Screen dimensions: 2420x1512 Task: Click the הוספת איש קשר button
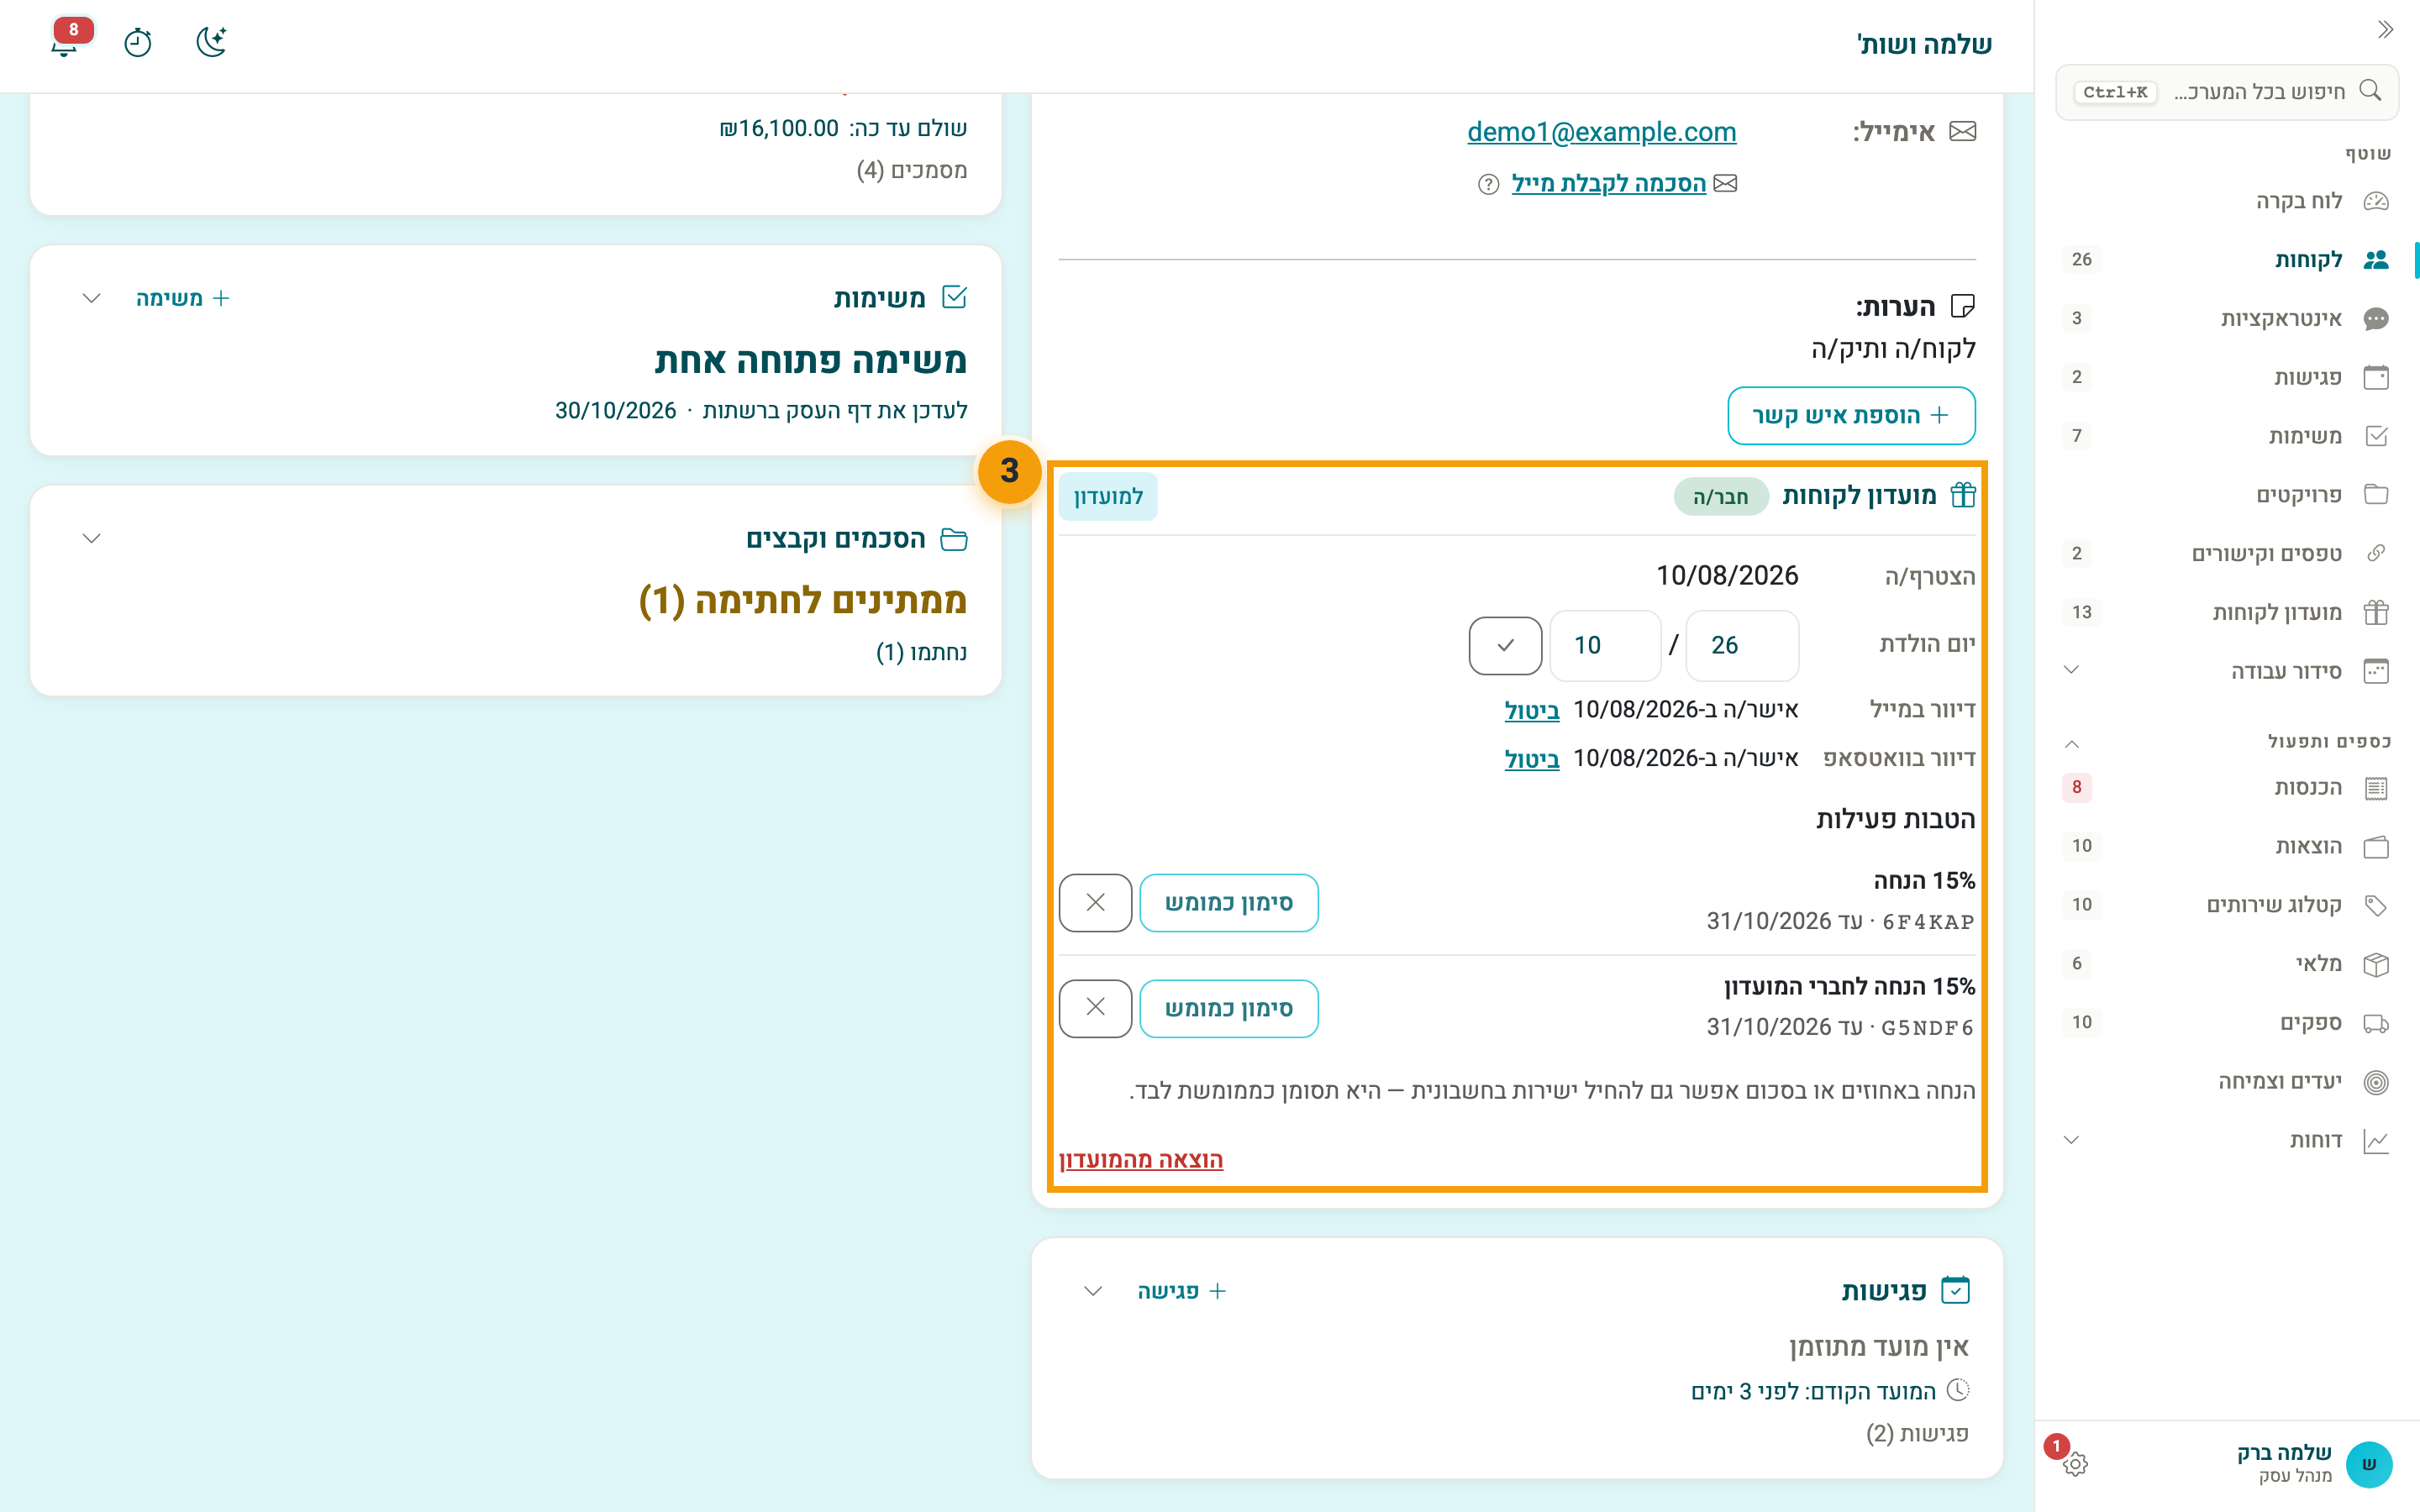[1851, 415]
